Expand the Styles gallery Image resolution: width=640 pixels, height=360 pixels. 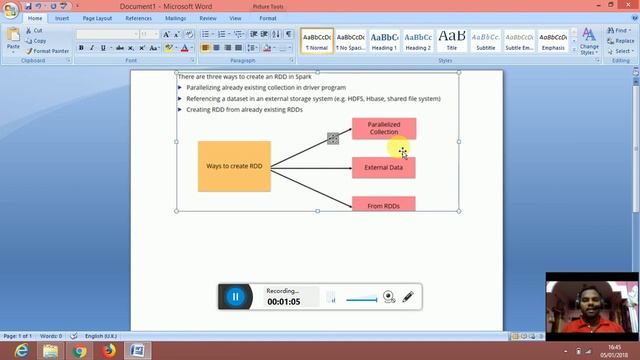[x=574, y=50]
